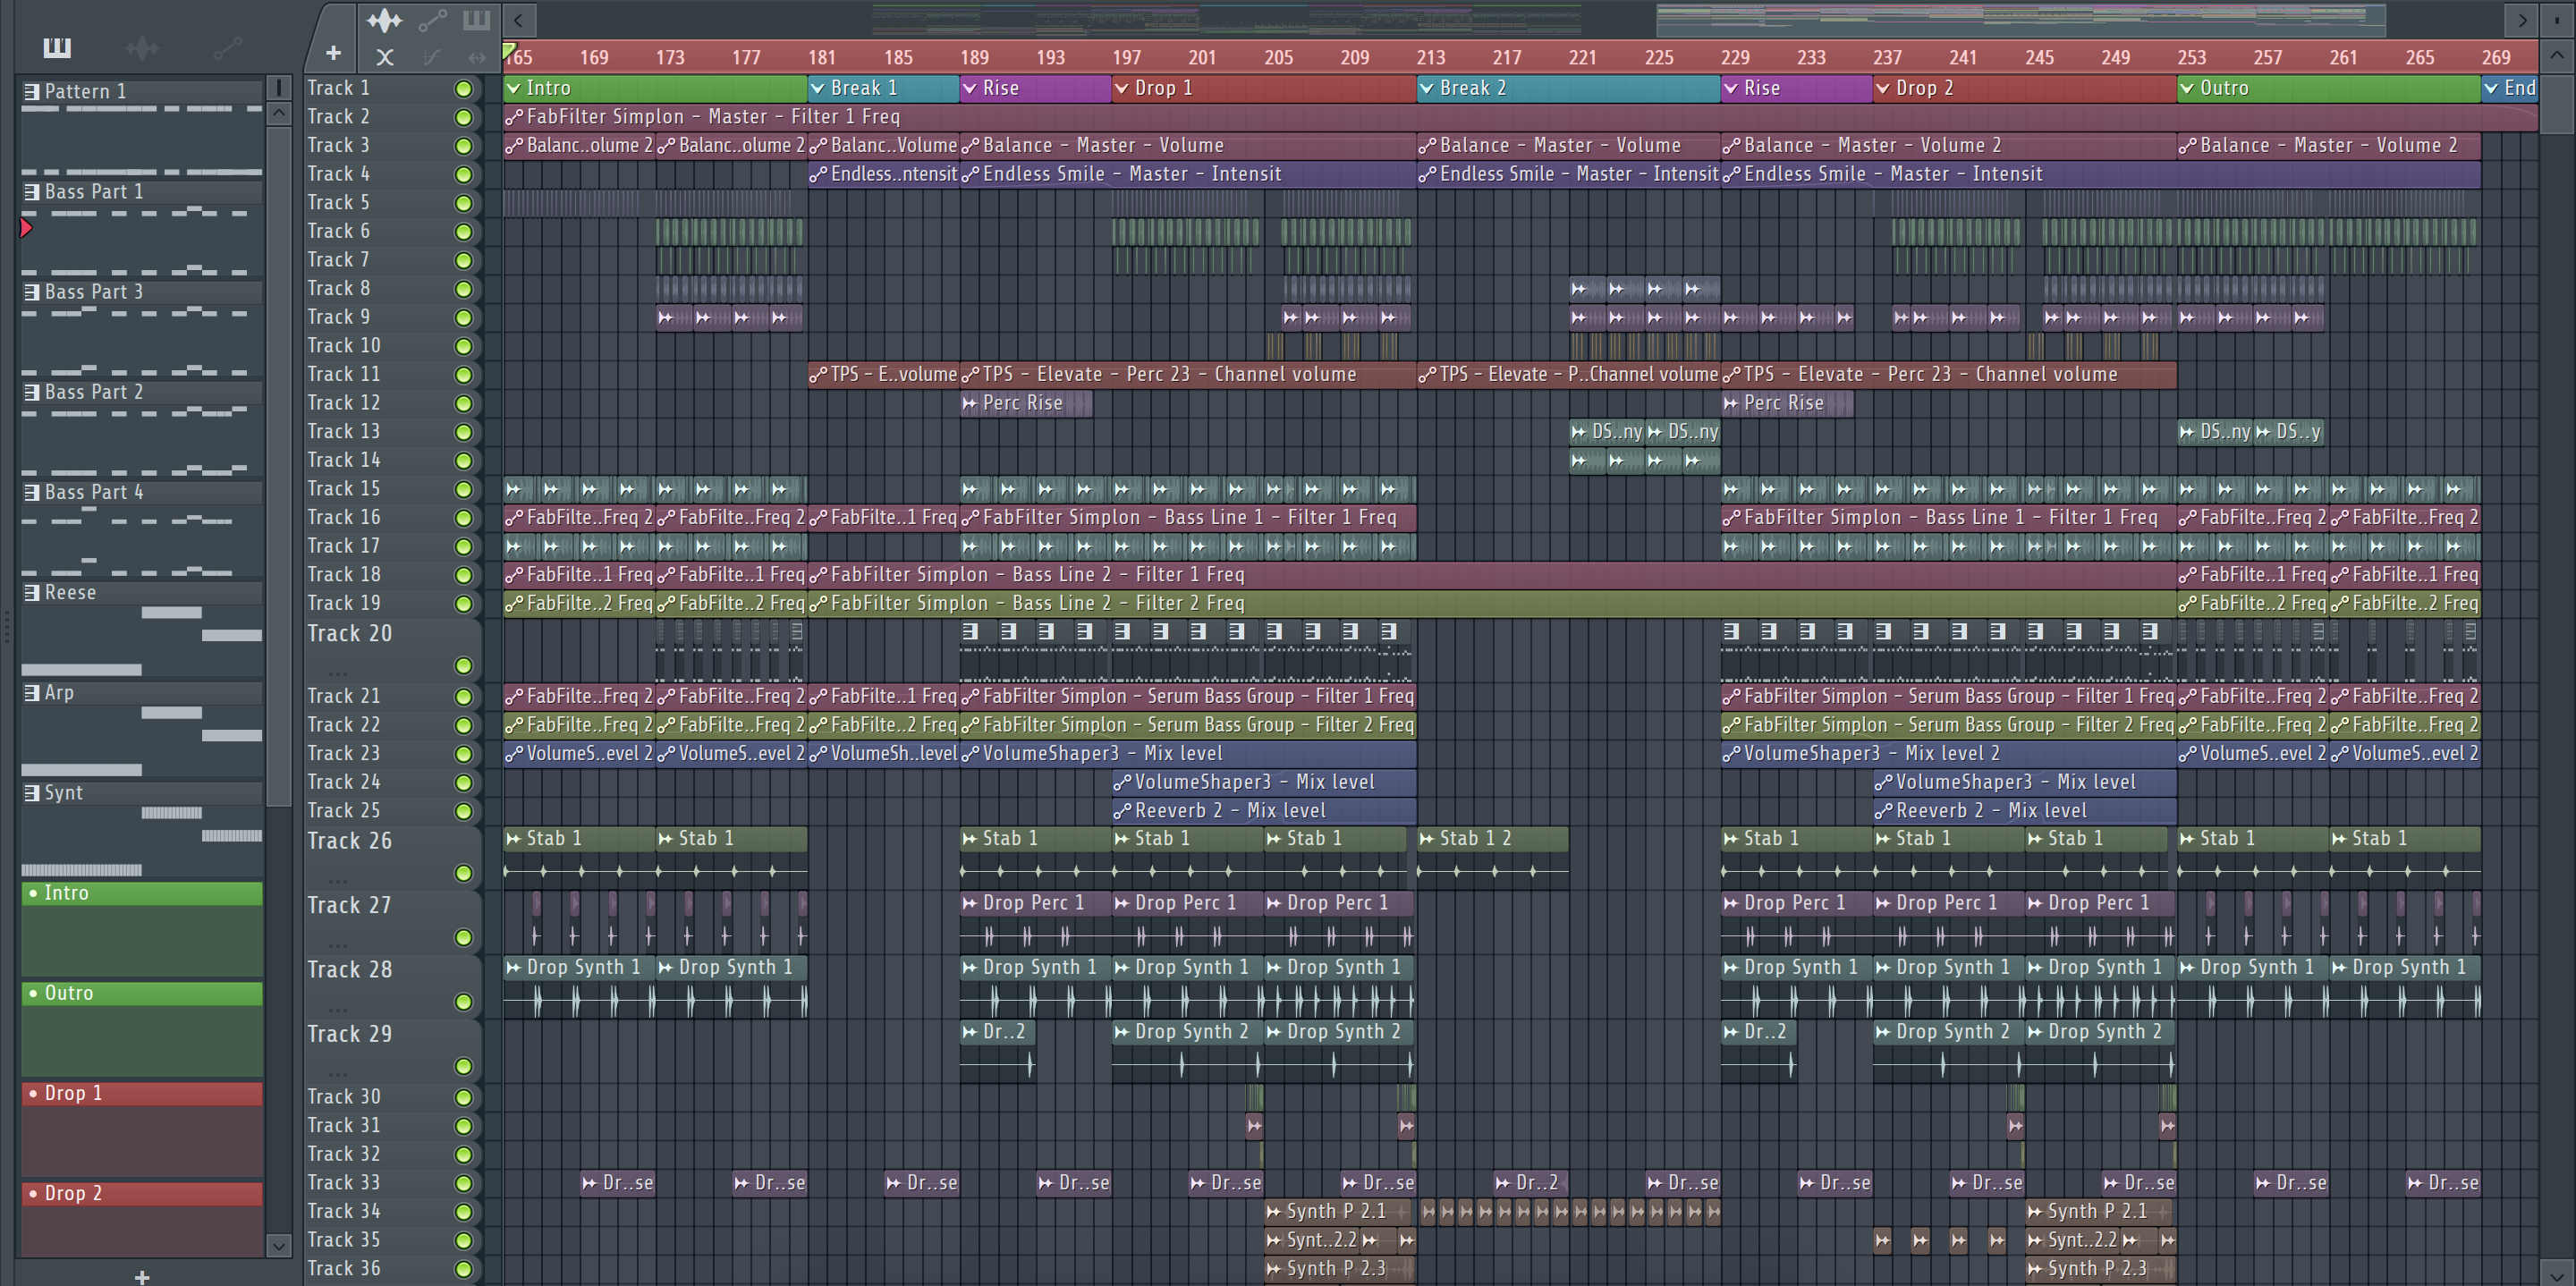Mute Track 36 with its green LED
The width and height of the screenshot is (2576, 1286).
(x=463, y=1269)
